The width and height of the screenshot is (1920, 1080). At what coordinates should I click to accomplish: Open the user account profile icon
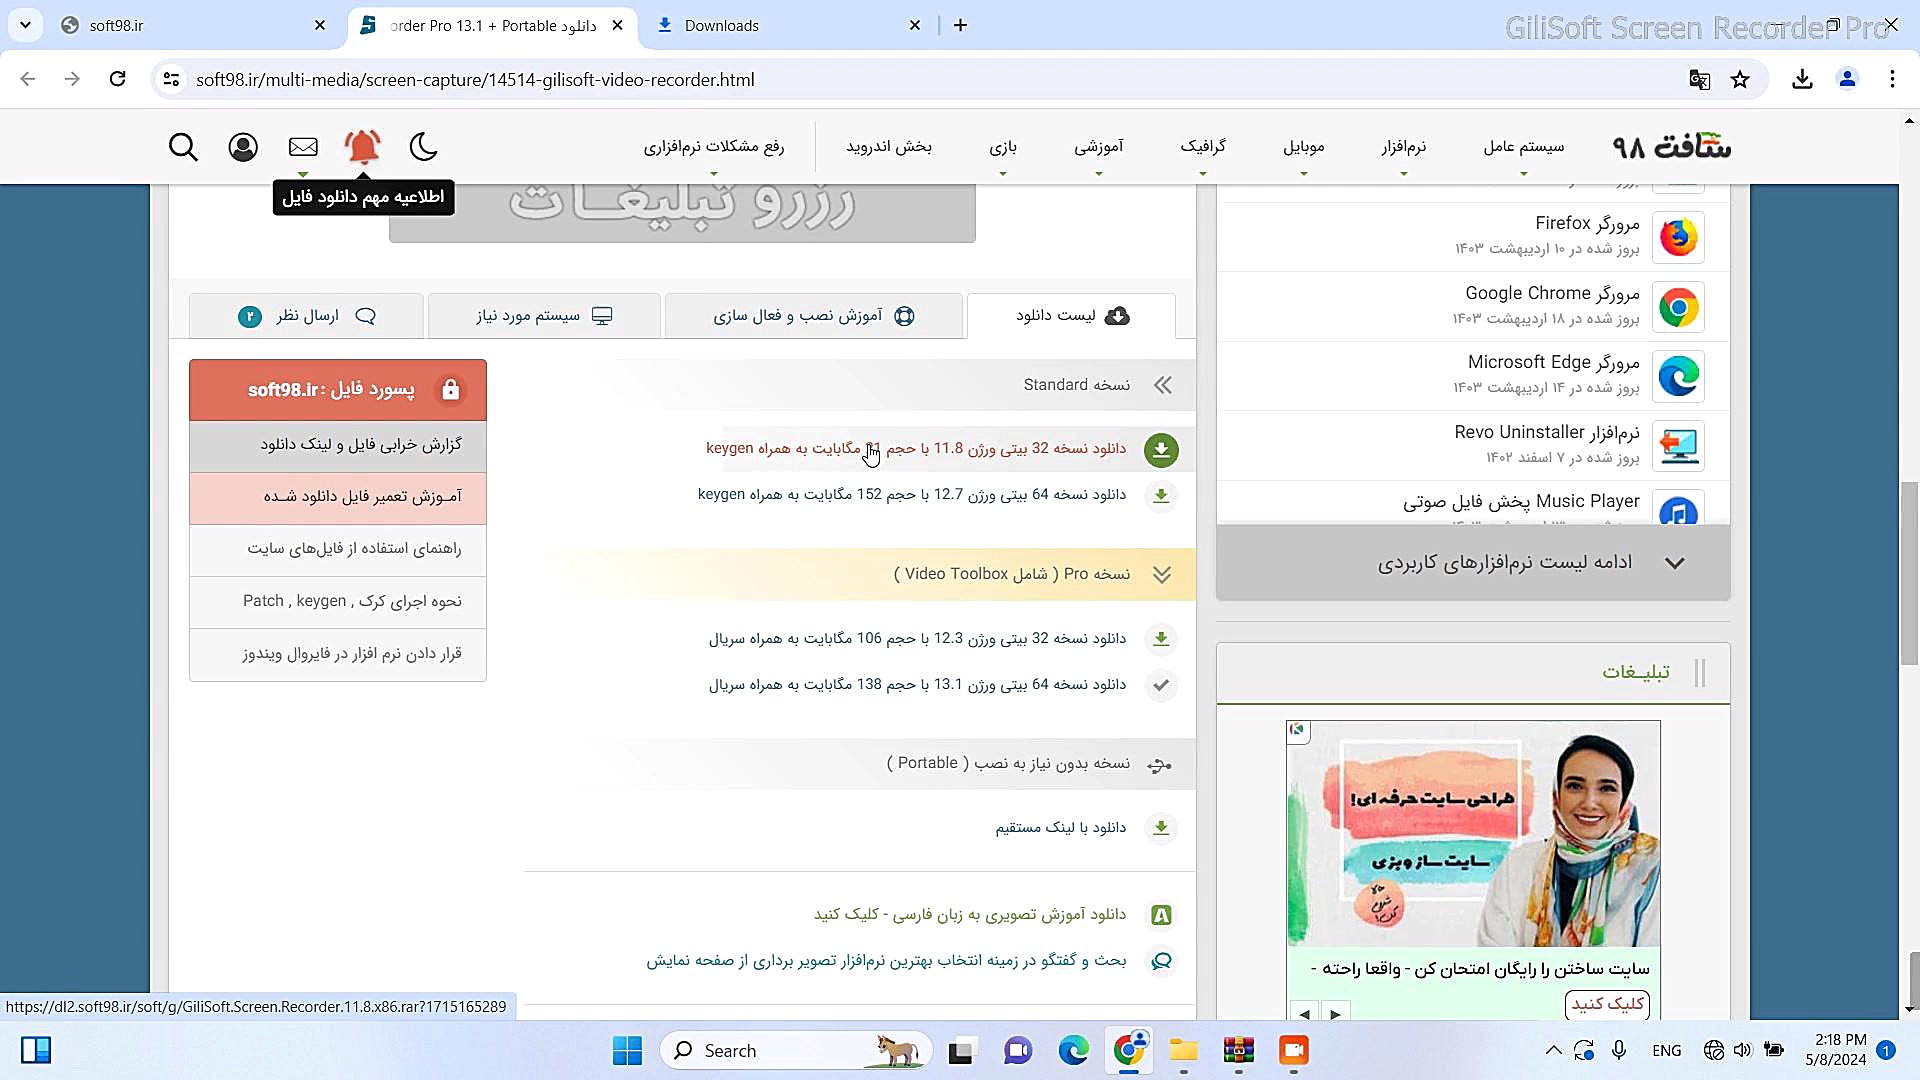(243, 147)
